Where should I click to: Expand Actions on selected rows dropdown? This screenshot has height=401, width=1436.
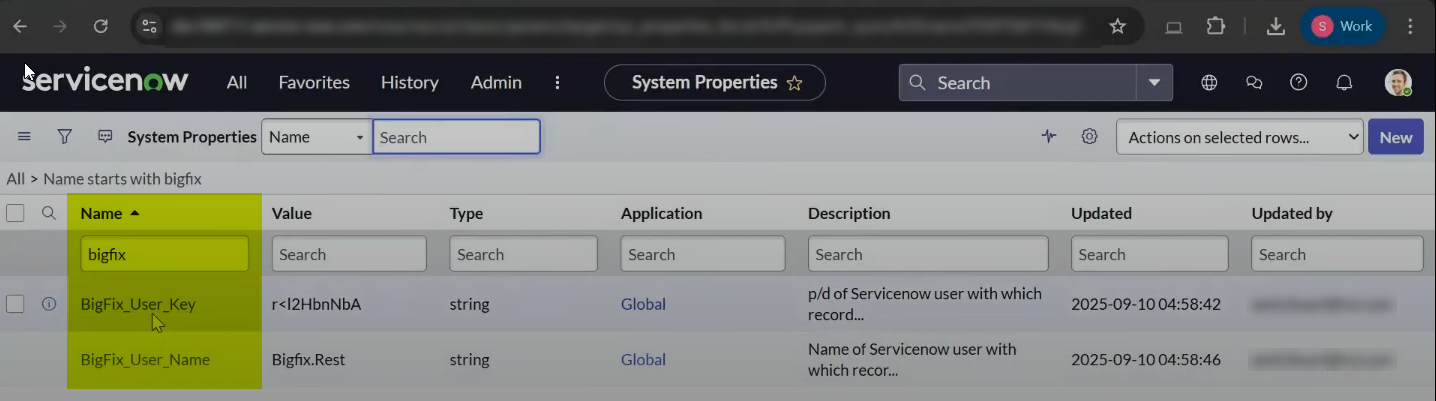1239,137
